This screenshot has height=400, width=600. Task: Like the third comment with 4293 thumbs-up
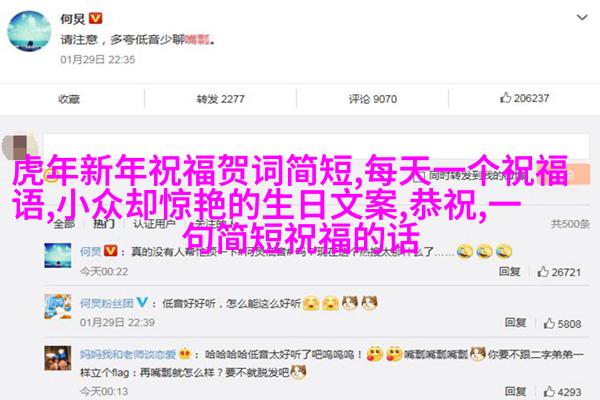click(562, 392)
